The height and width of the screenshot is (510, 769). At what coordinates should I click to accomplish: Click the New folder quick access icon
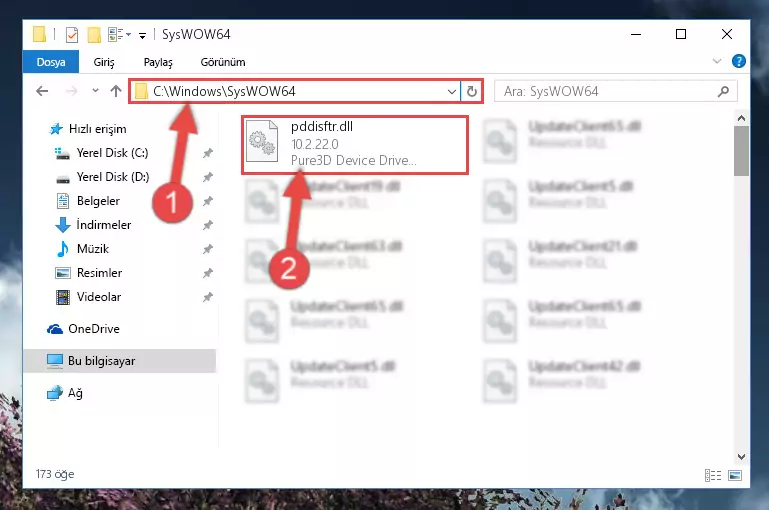[x=94, y=35]
